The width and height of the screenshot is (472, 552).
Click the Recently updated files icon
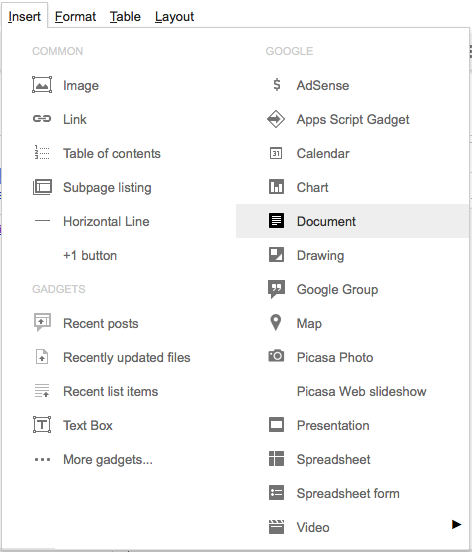click(42, 357)
